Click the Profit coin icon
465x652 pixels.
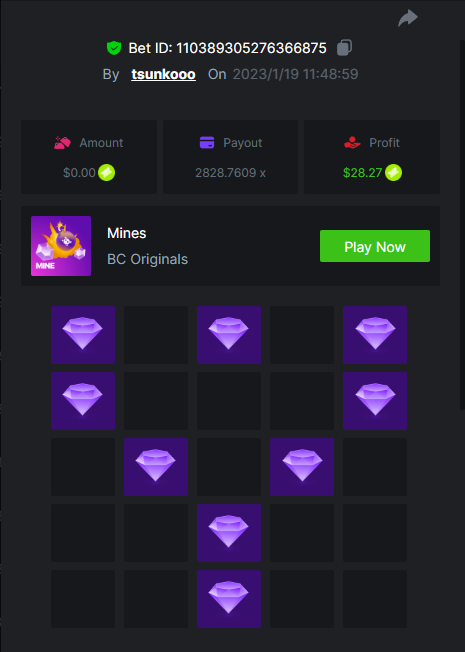click(393, 173)
